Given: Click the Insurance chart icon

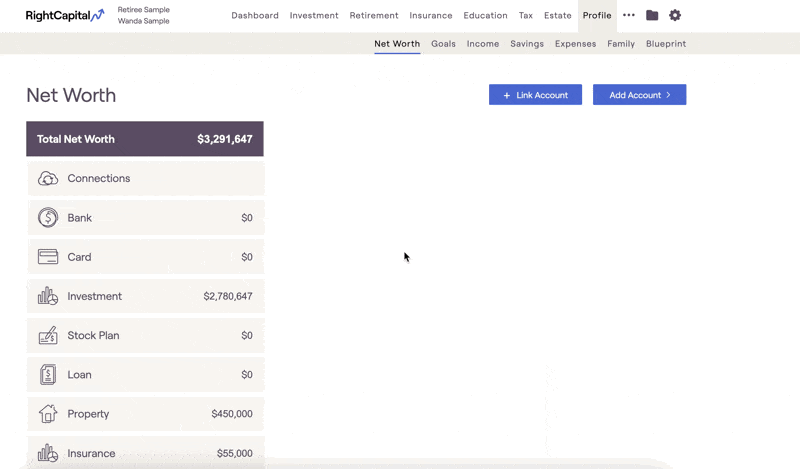Looking at the screenshot, I should pos(48,453).
